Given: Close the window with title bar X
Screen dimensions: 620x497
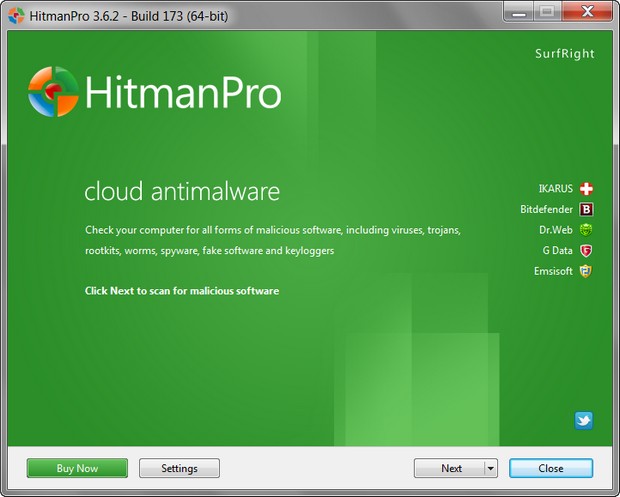Looking at the screenshot, I should pos(588,12).
